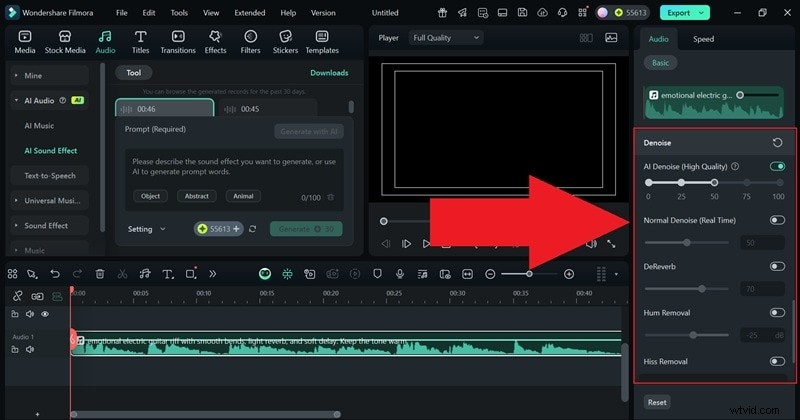Image resolution: width=800 pixels, height=420 pixels.
Task: Open the Tools menu in the menu bar
Action: coord(179,13)
